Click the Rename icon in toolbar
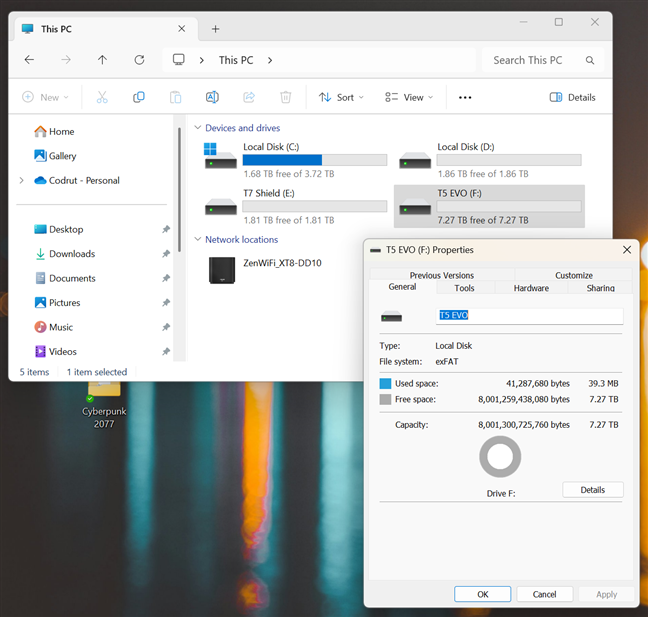648x617 pixels. point(212,97)
